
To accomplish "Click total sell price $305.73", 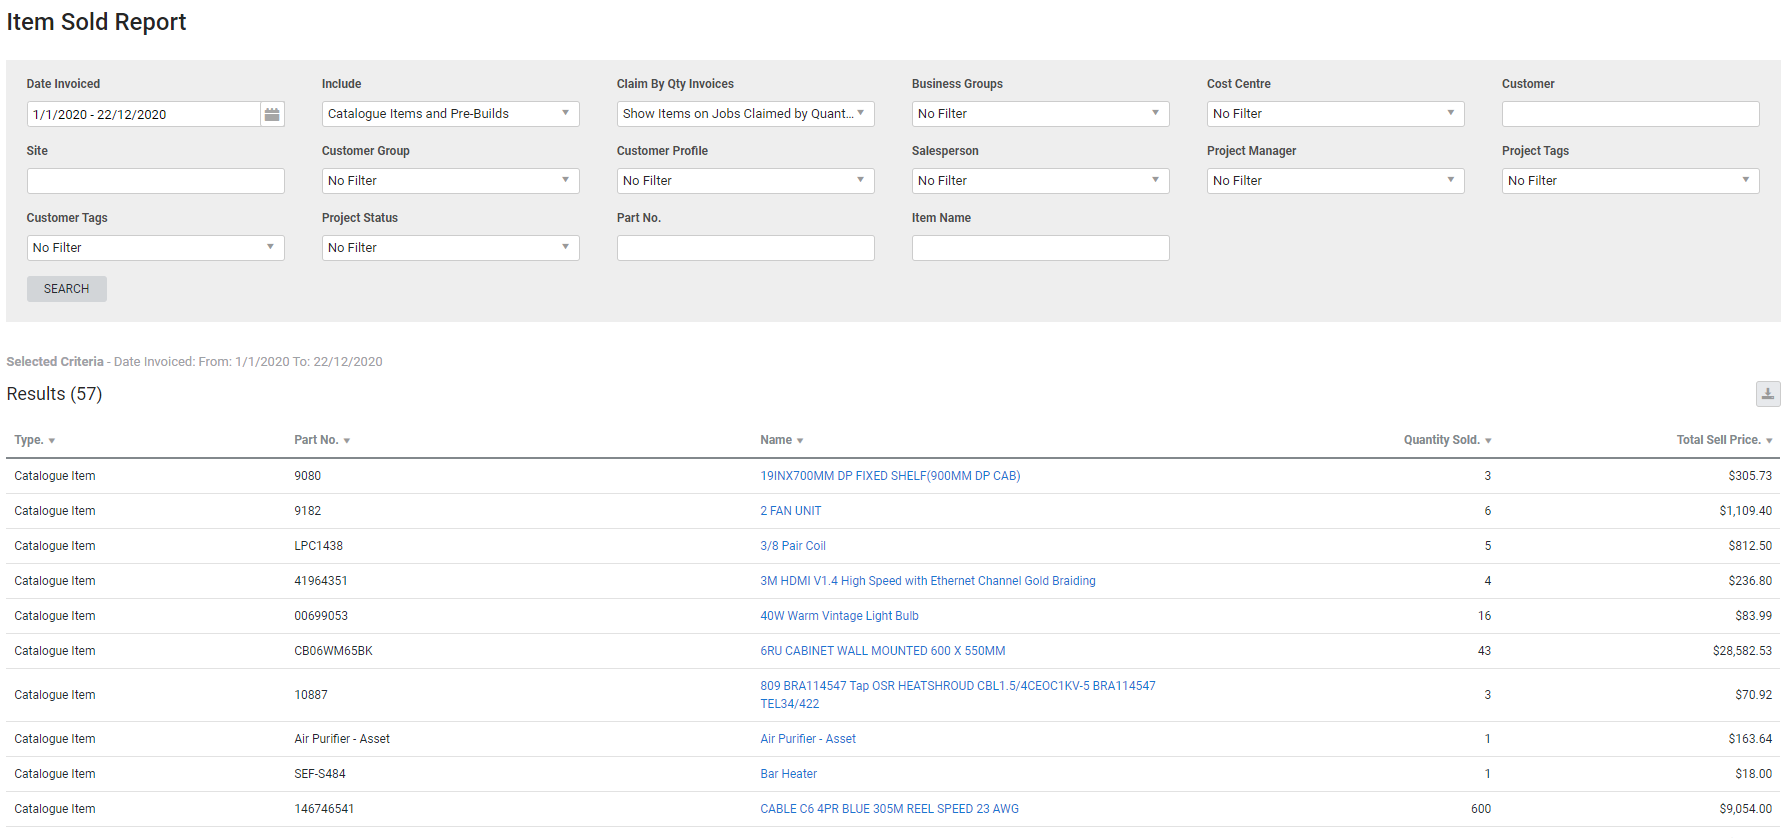I will (x=1750, y=476).
